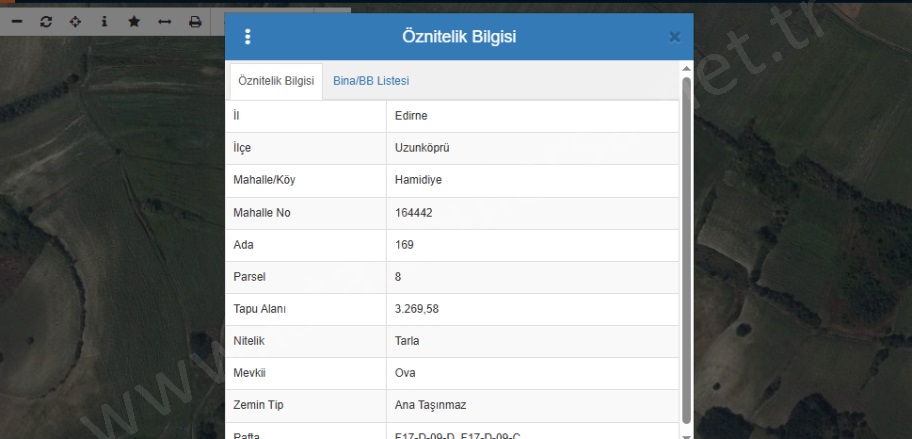This screenshot has width=912, height=439.
Task: Click the Tarla value in Nitelik row
Action: coord(407,341)
